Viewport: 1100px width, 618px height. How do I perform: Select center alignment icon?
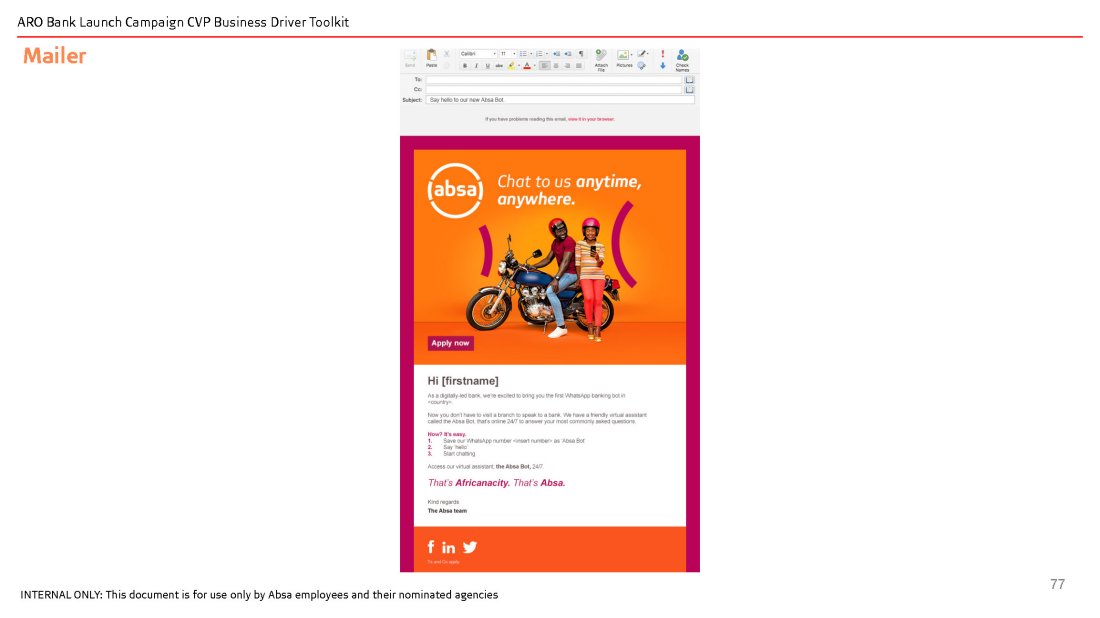point(556,66)
